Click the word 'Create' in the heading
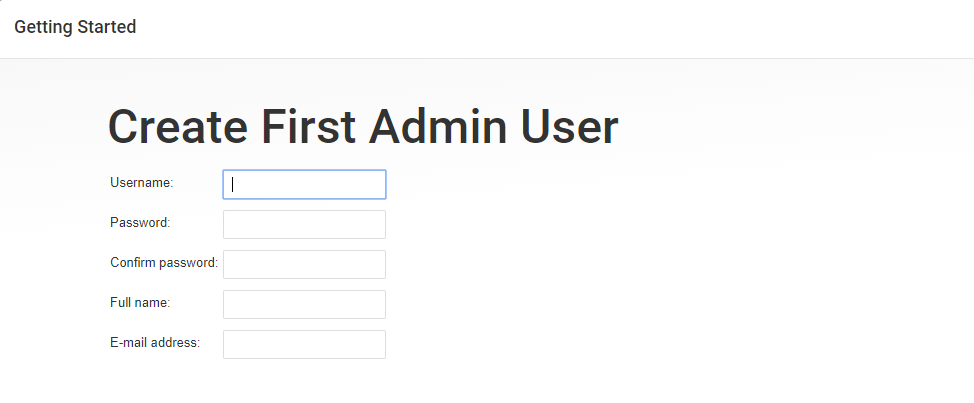The image size is (974, 403). 178,128
